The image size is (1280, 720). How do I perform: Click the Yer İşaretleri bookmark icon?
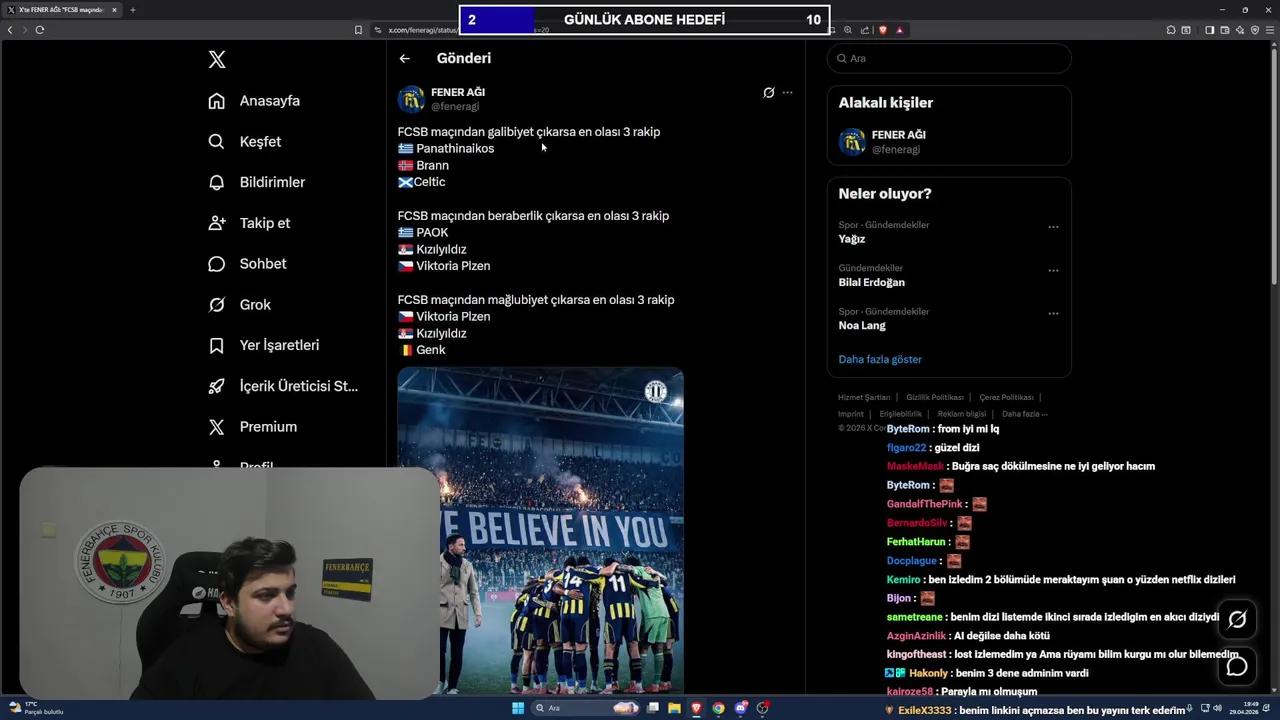(216, 345)
